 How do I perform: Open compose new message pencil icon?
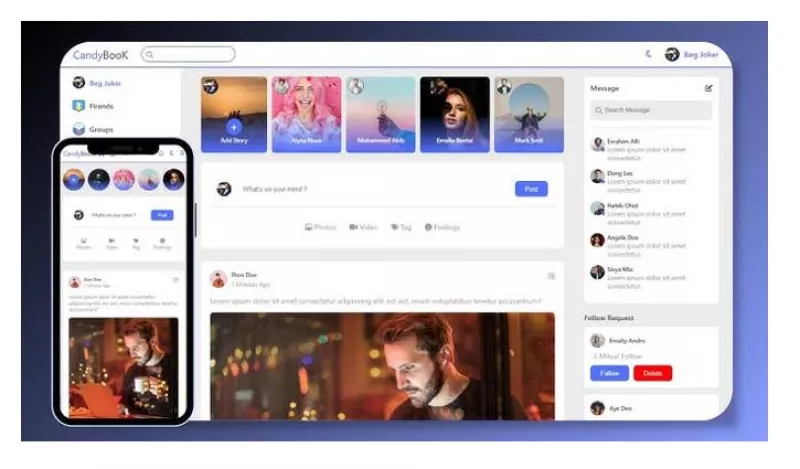708,88
